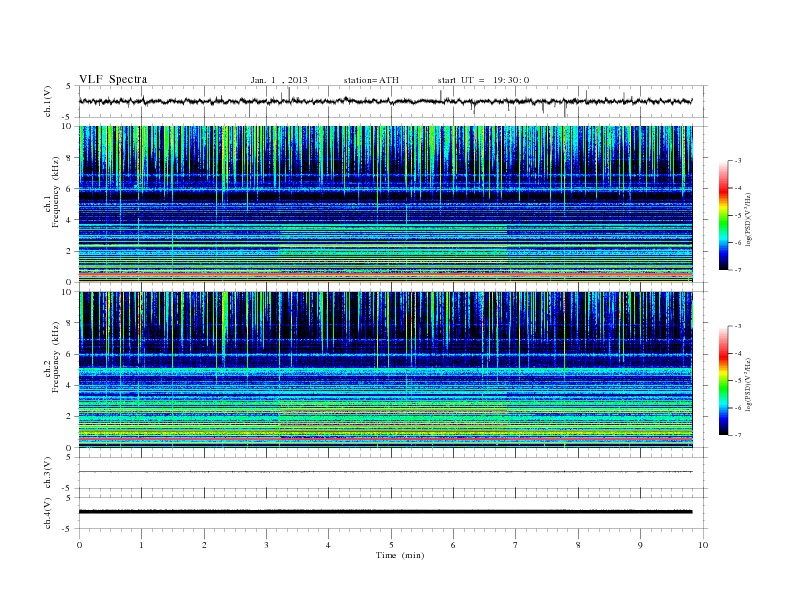This screenshot has width=792, height=612.
Task: Click inside the ch.2 spectrogram panel
Action: tap(385, 370)
